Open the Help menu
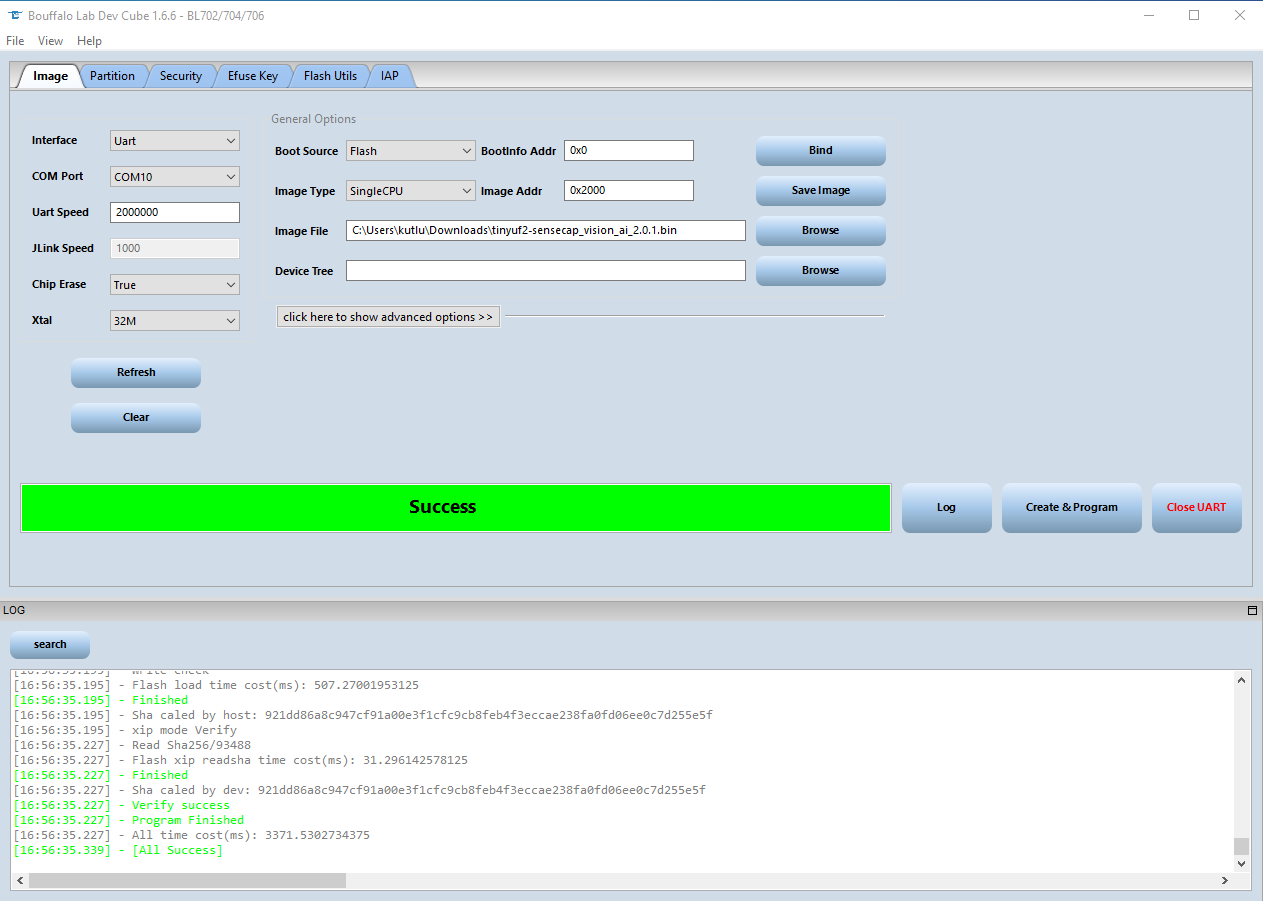 89,41
